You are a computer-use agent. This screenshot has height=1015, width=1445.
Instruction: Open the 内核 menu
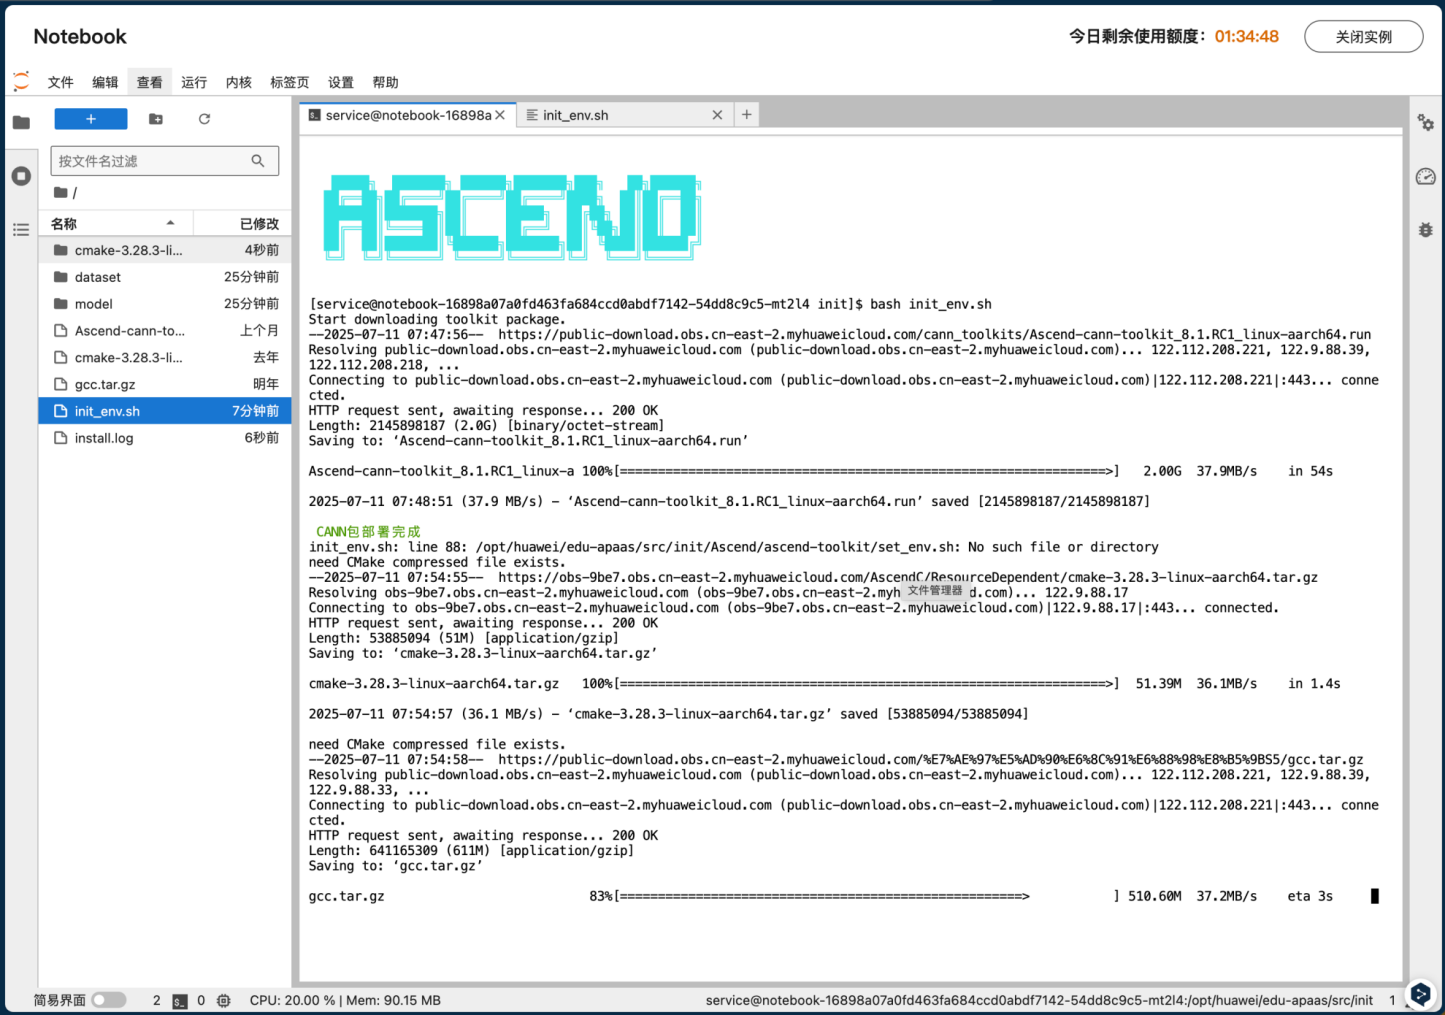(239, 82)
